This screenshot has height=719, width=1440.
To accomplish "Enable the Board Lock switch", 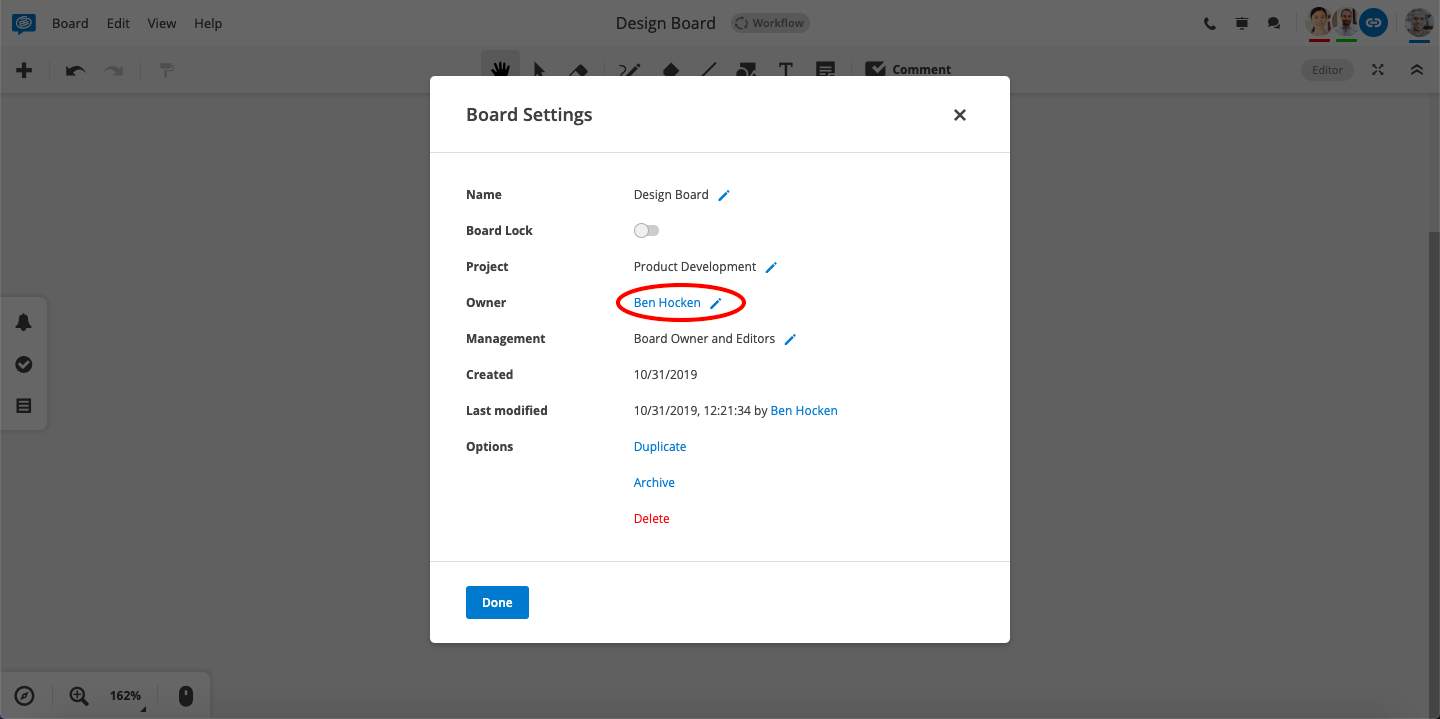I will 646,230.
